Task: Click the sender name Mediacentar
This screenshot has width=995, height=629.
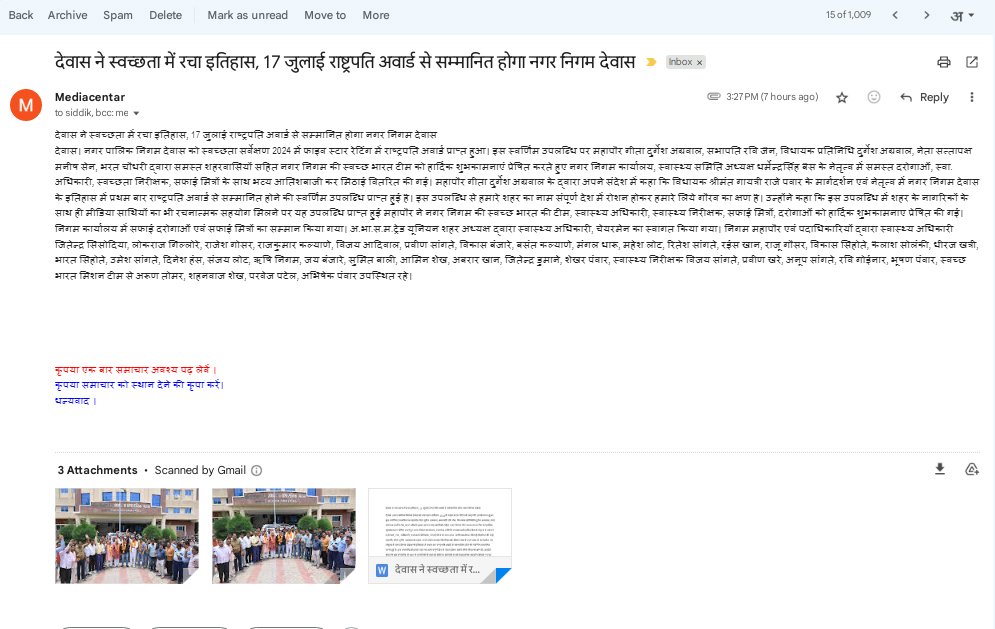Action: pyautogui.click(x=89, y=97)
